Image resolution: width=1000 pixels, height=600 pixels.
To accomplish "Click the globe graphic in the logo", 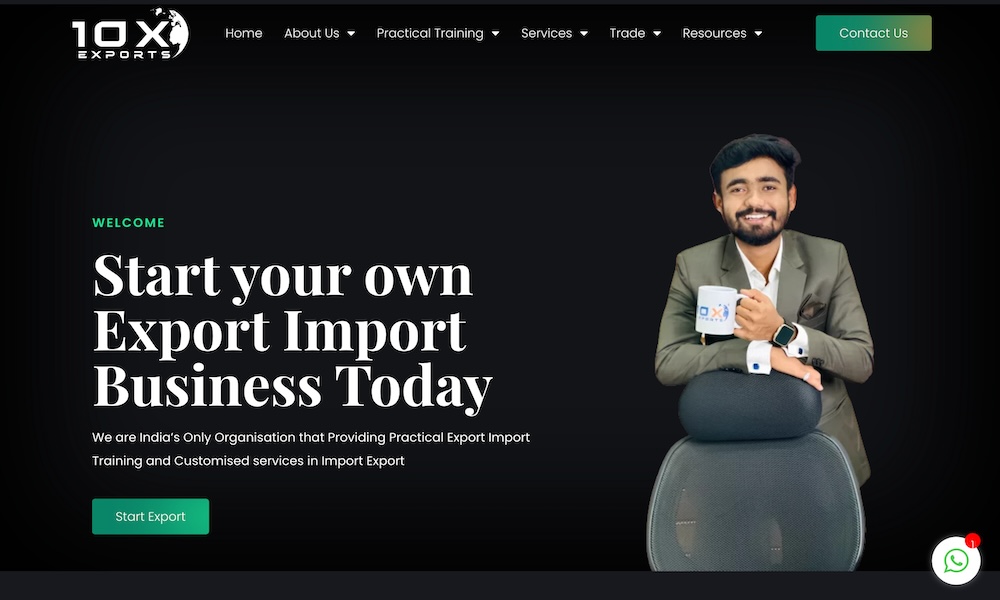I will pos(171,32).
